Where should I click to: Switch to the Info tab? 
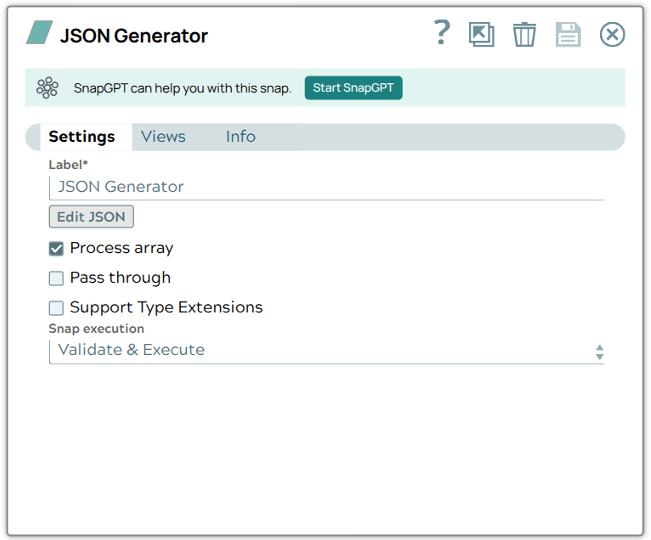[x=240, y=137]
